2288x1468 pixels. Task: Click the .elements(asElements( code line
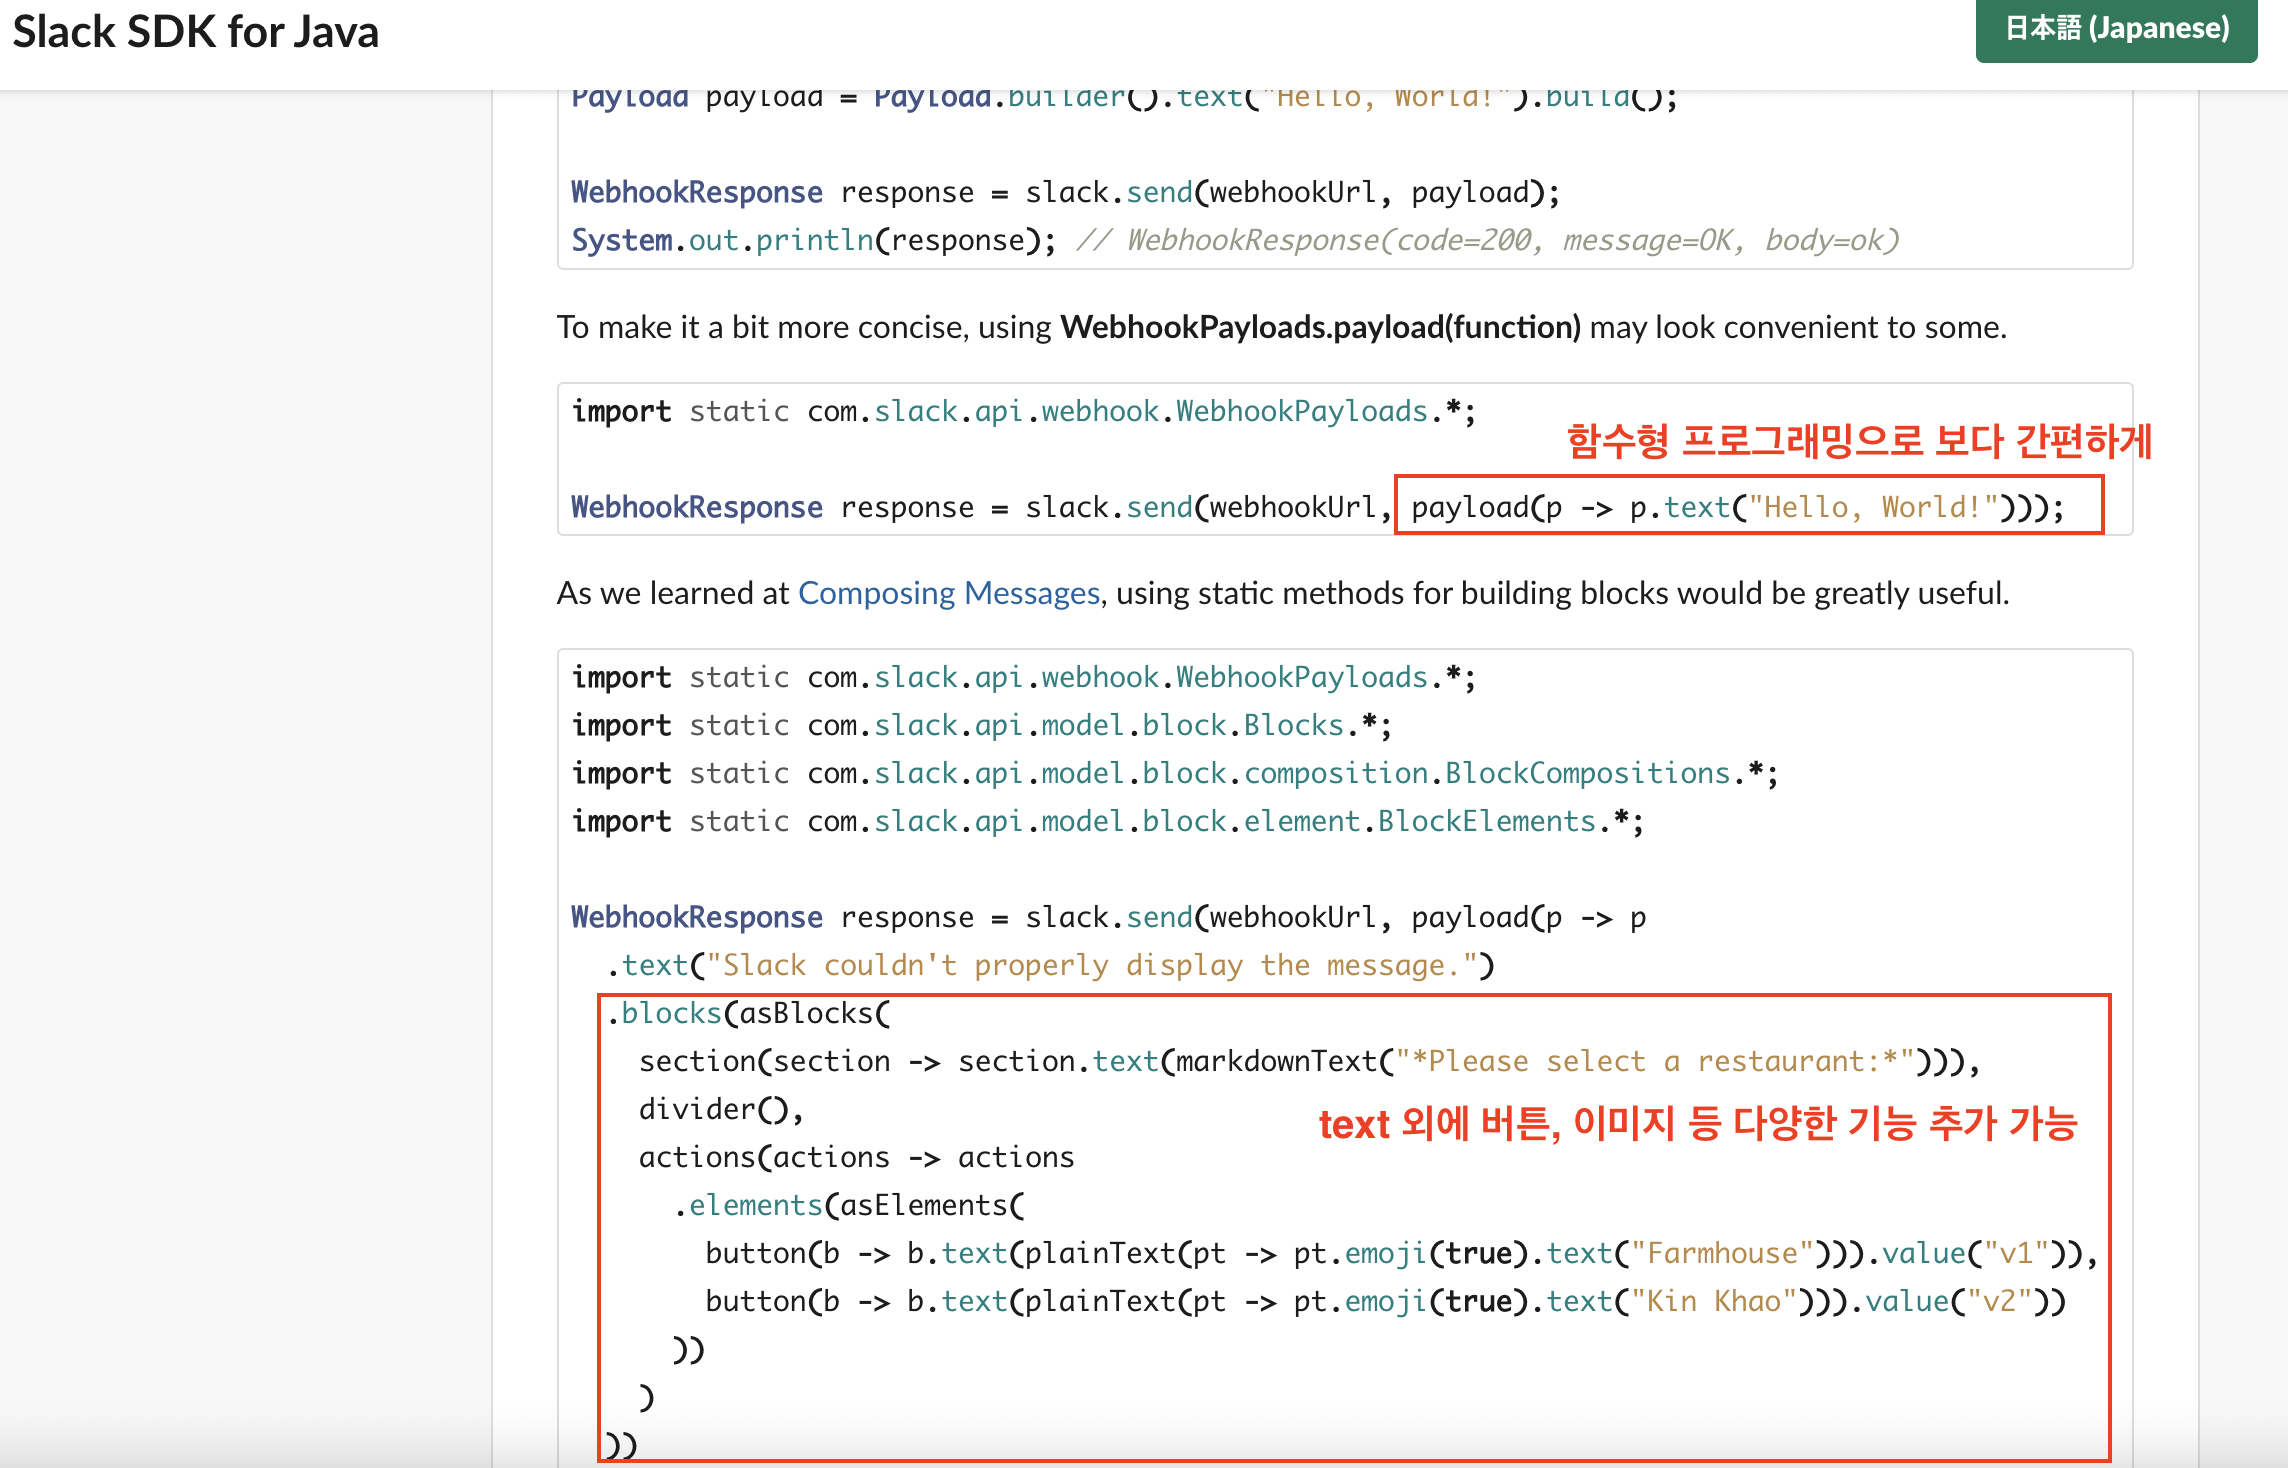[x=848, y=1205]
